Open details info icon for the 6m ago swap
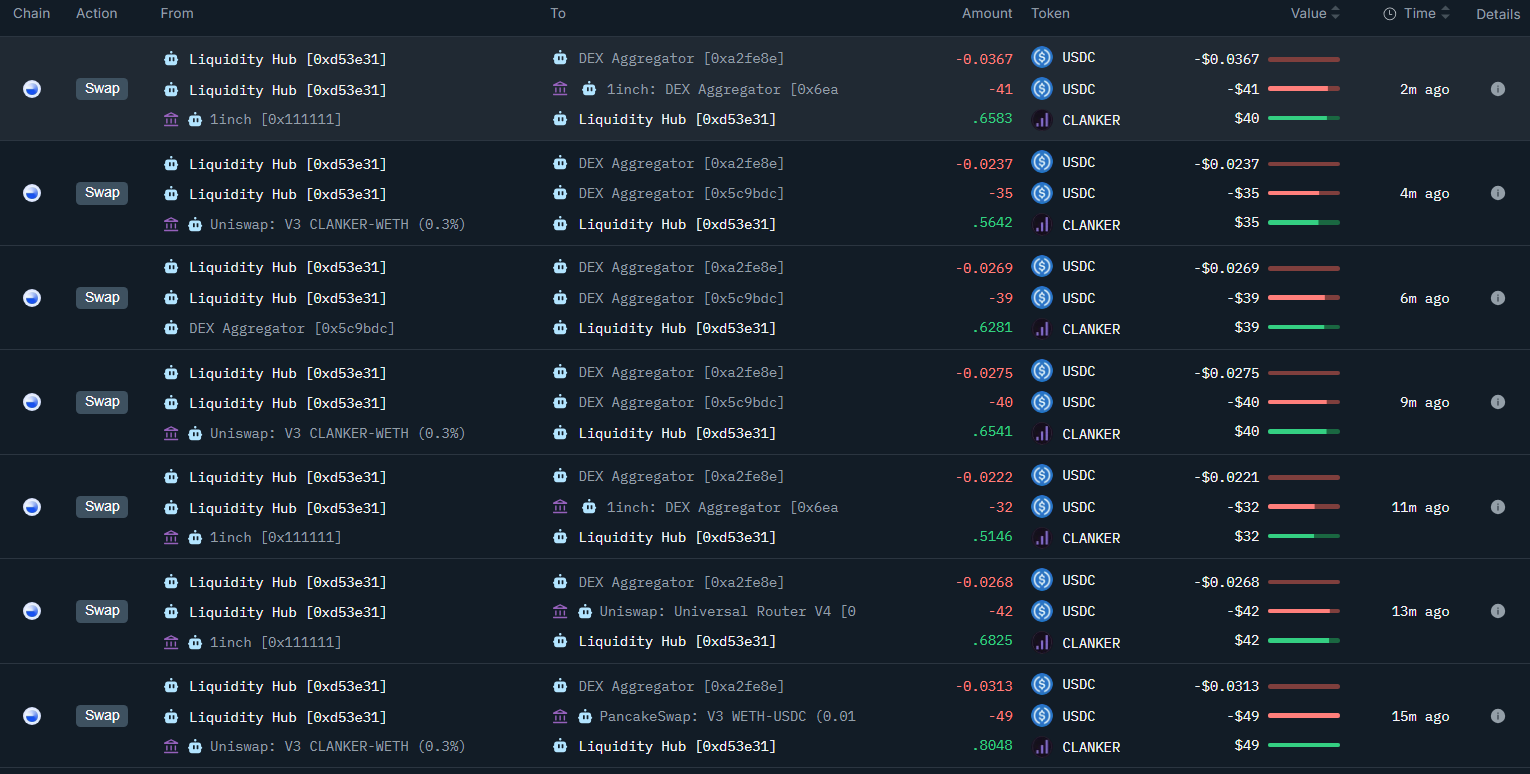Screen dimensions: 1530x774 click(1498, 298)
